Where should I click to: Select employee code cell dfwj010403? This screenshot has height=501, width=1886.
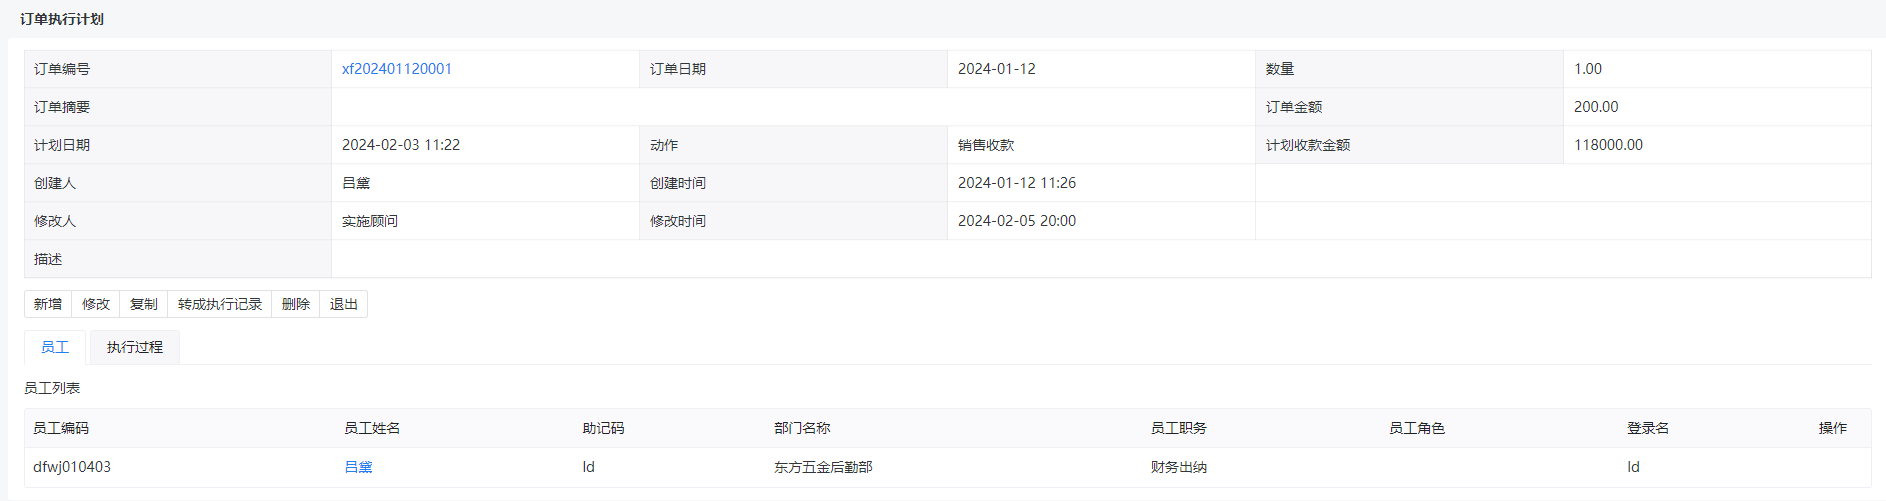pos(72,467)
